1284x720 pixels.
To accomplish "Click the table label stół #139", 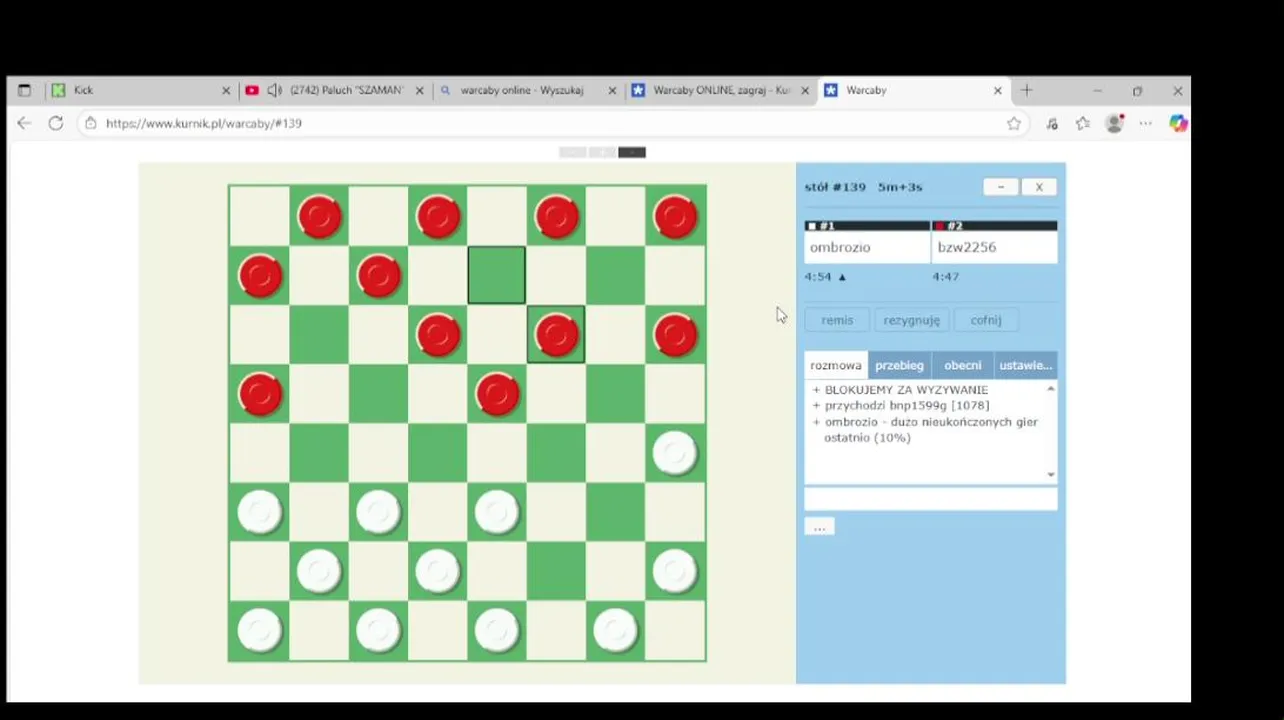I will point(835,187).
